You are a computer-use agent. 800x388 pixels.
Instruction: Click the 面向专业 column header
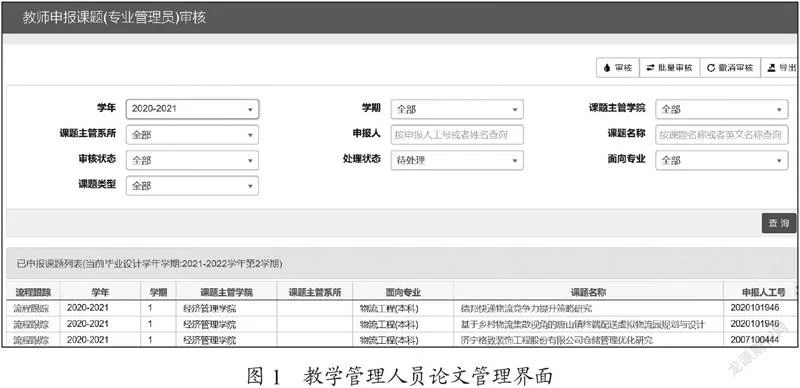(x=403, y=293)
